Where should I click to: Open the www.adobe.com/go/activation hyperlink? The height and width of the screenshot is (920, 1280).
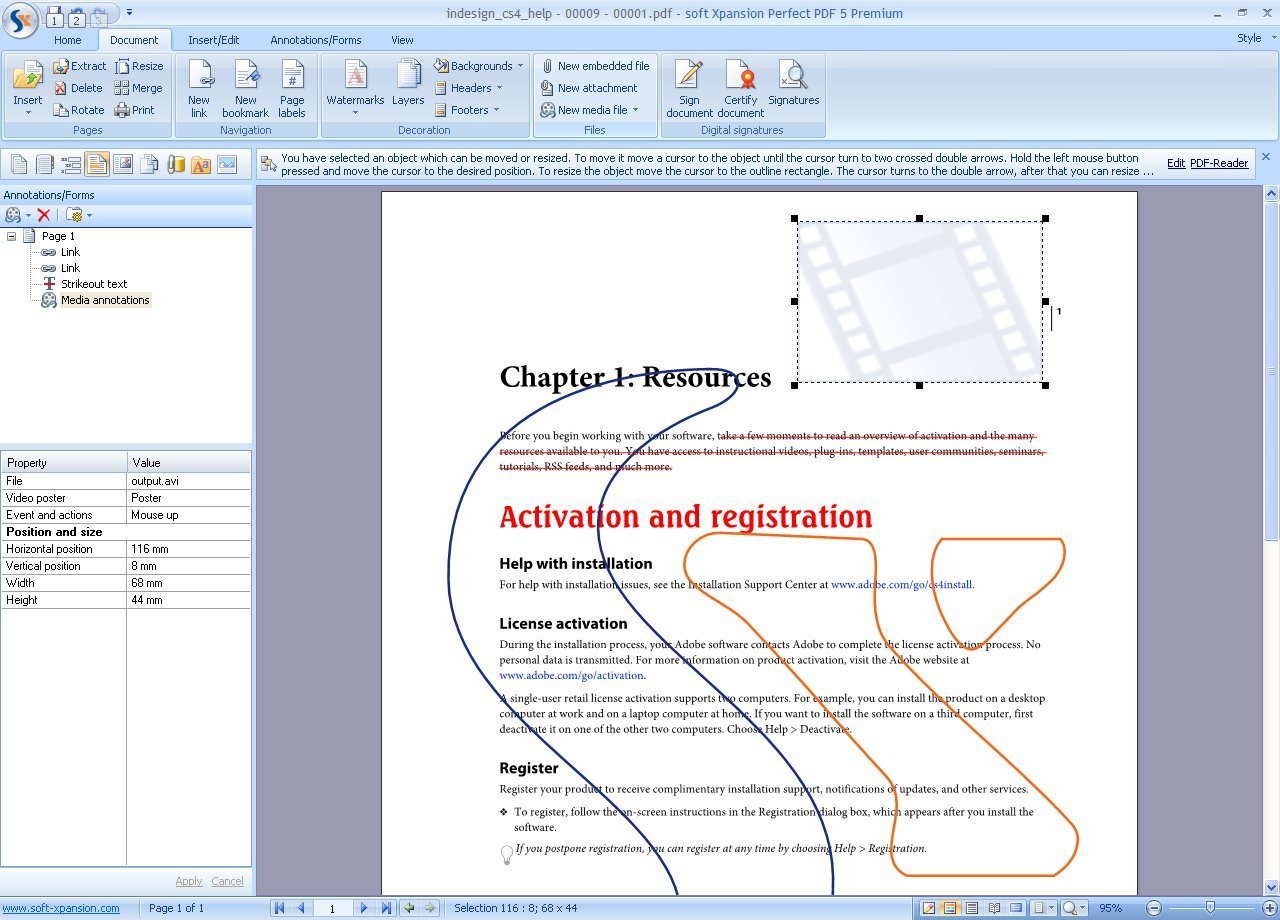click(x=571, y=675)
